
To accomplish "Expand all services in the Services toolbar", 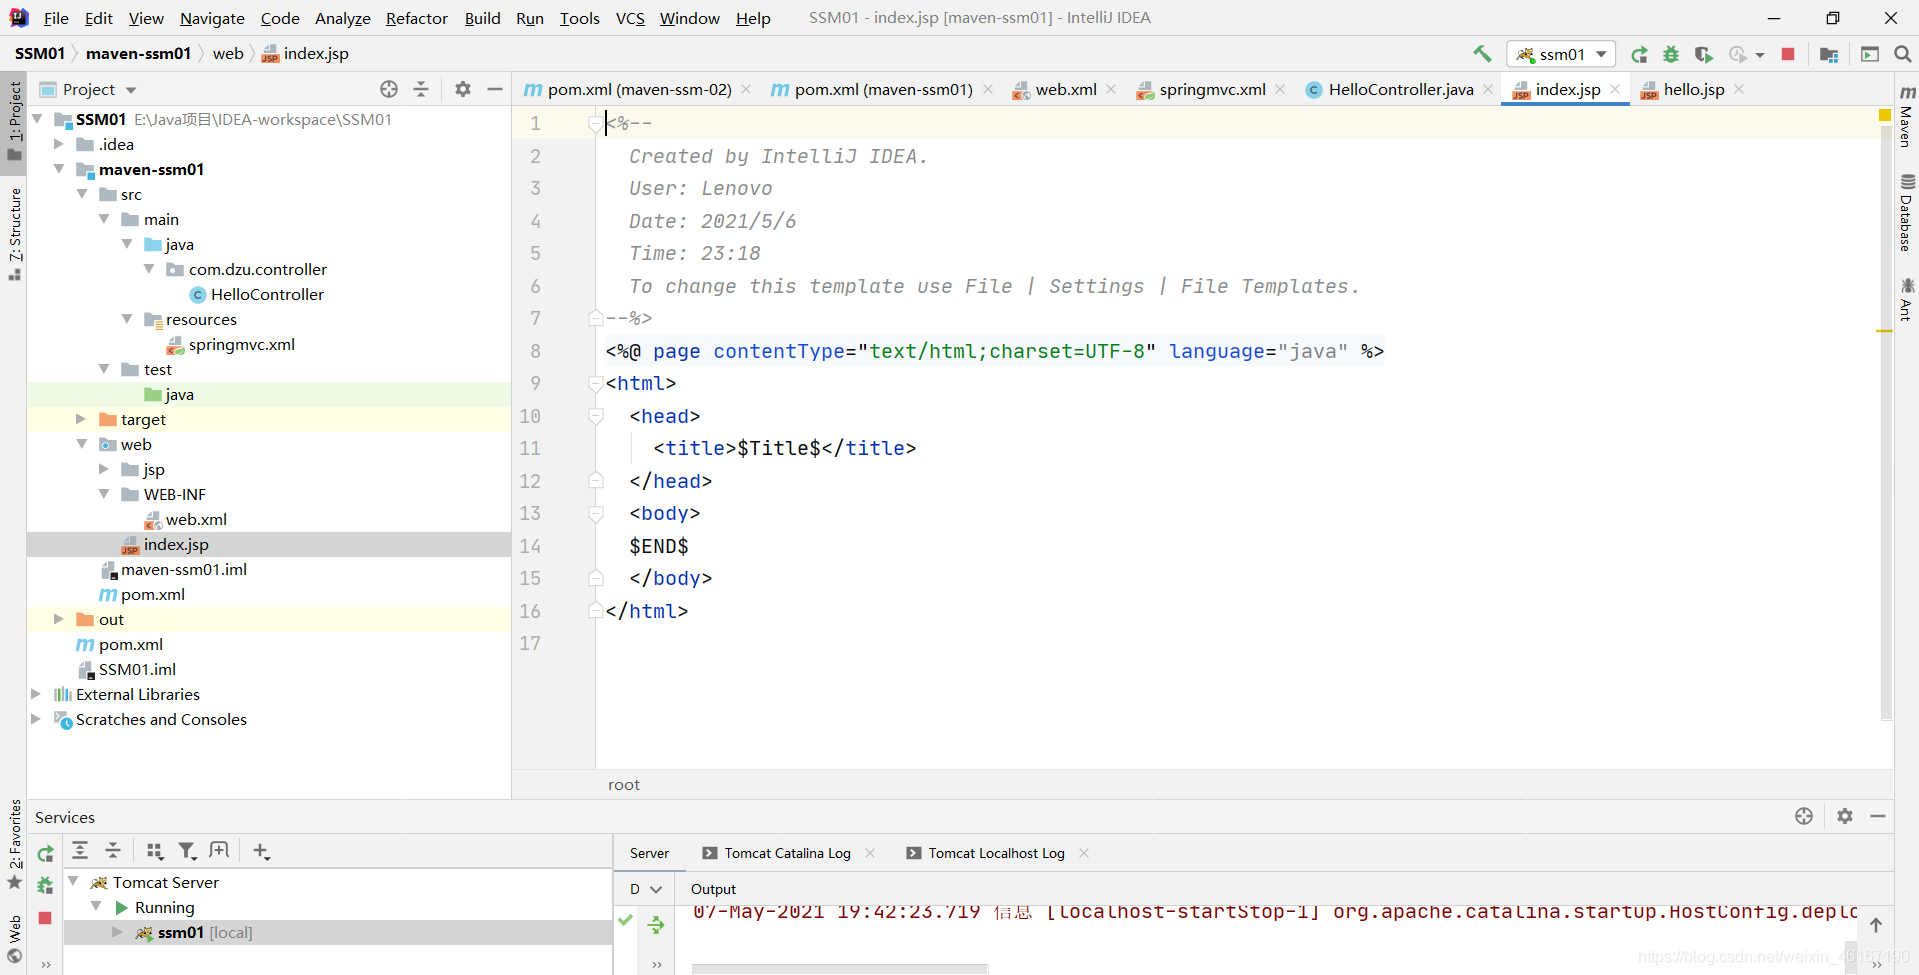I will (x=80, y=851).
